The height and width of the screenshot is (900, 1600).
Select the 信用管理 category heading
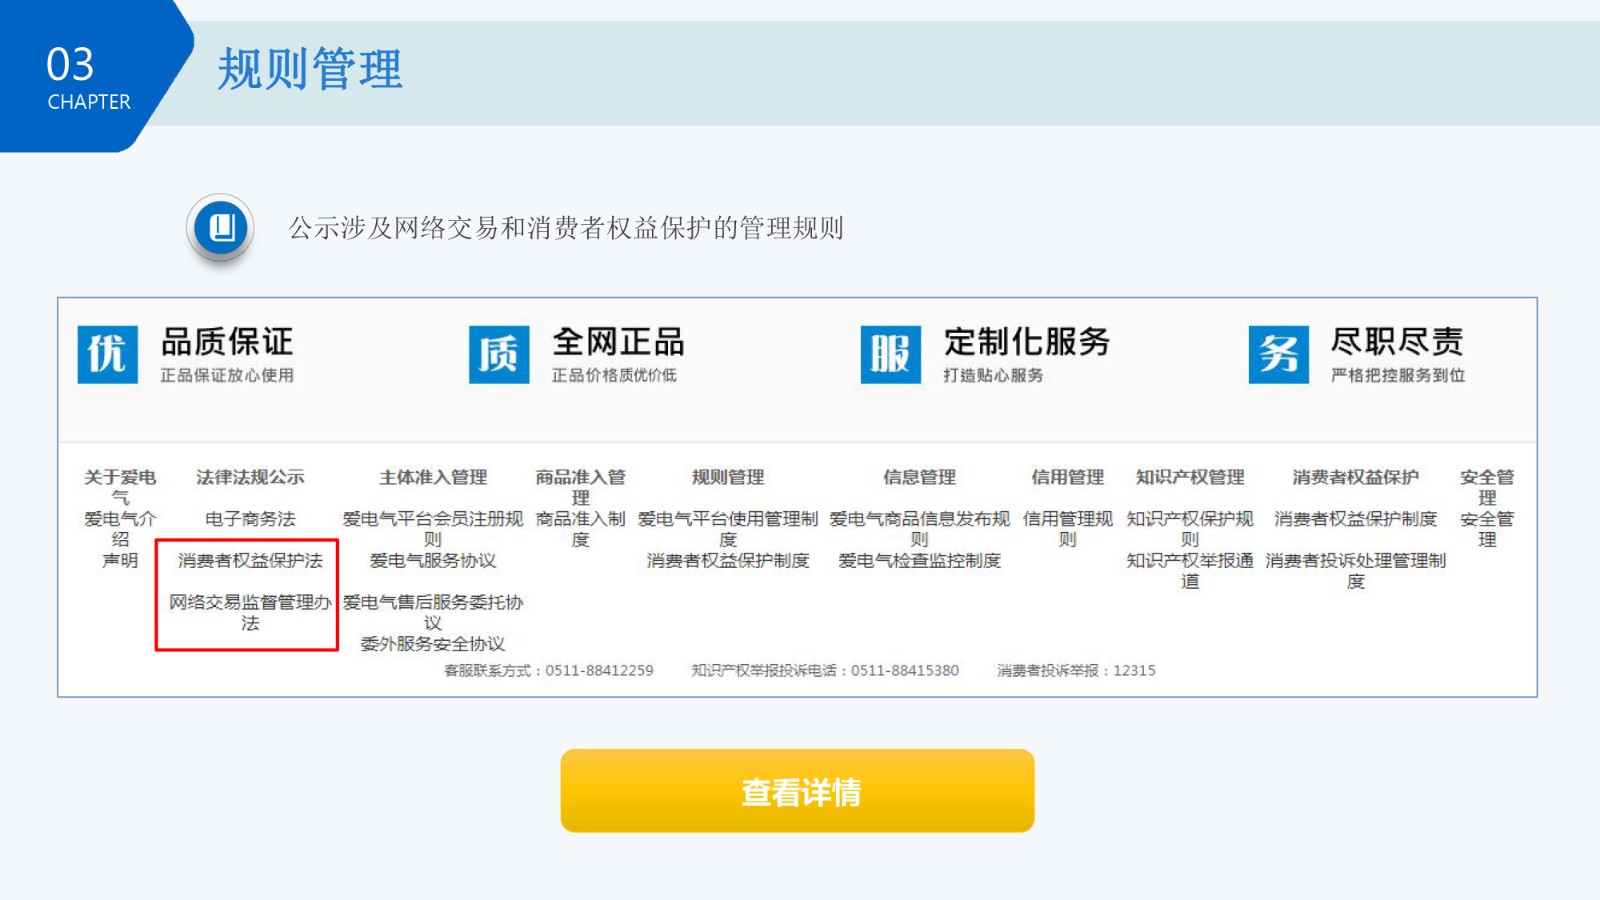tap(1067, 478)
